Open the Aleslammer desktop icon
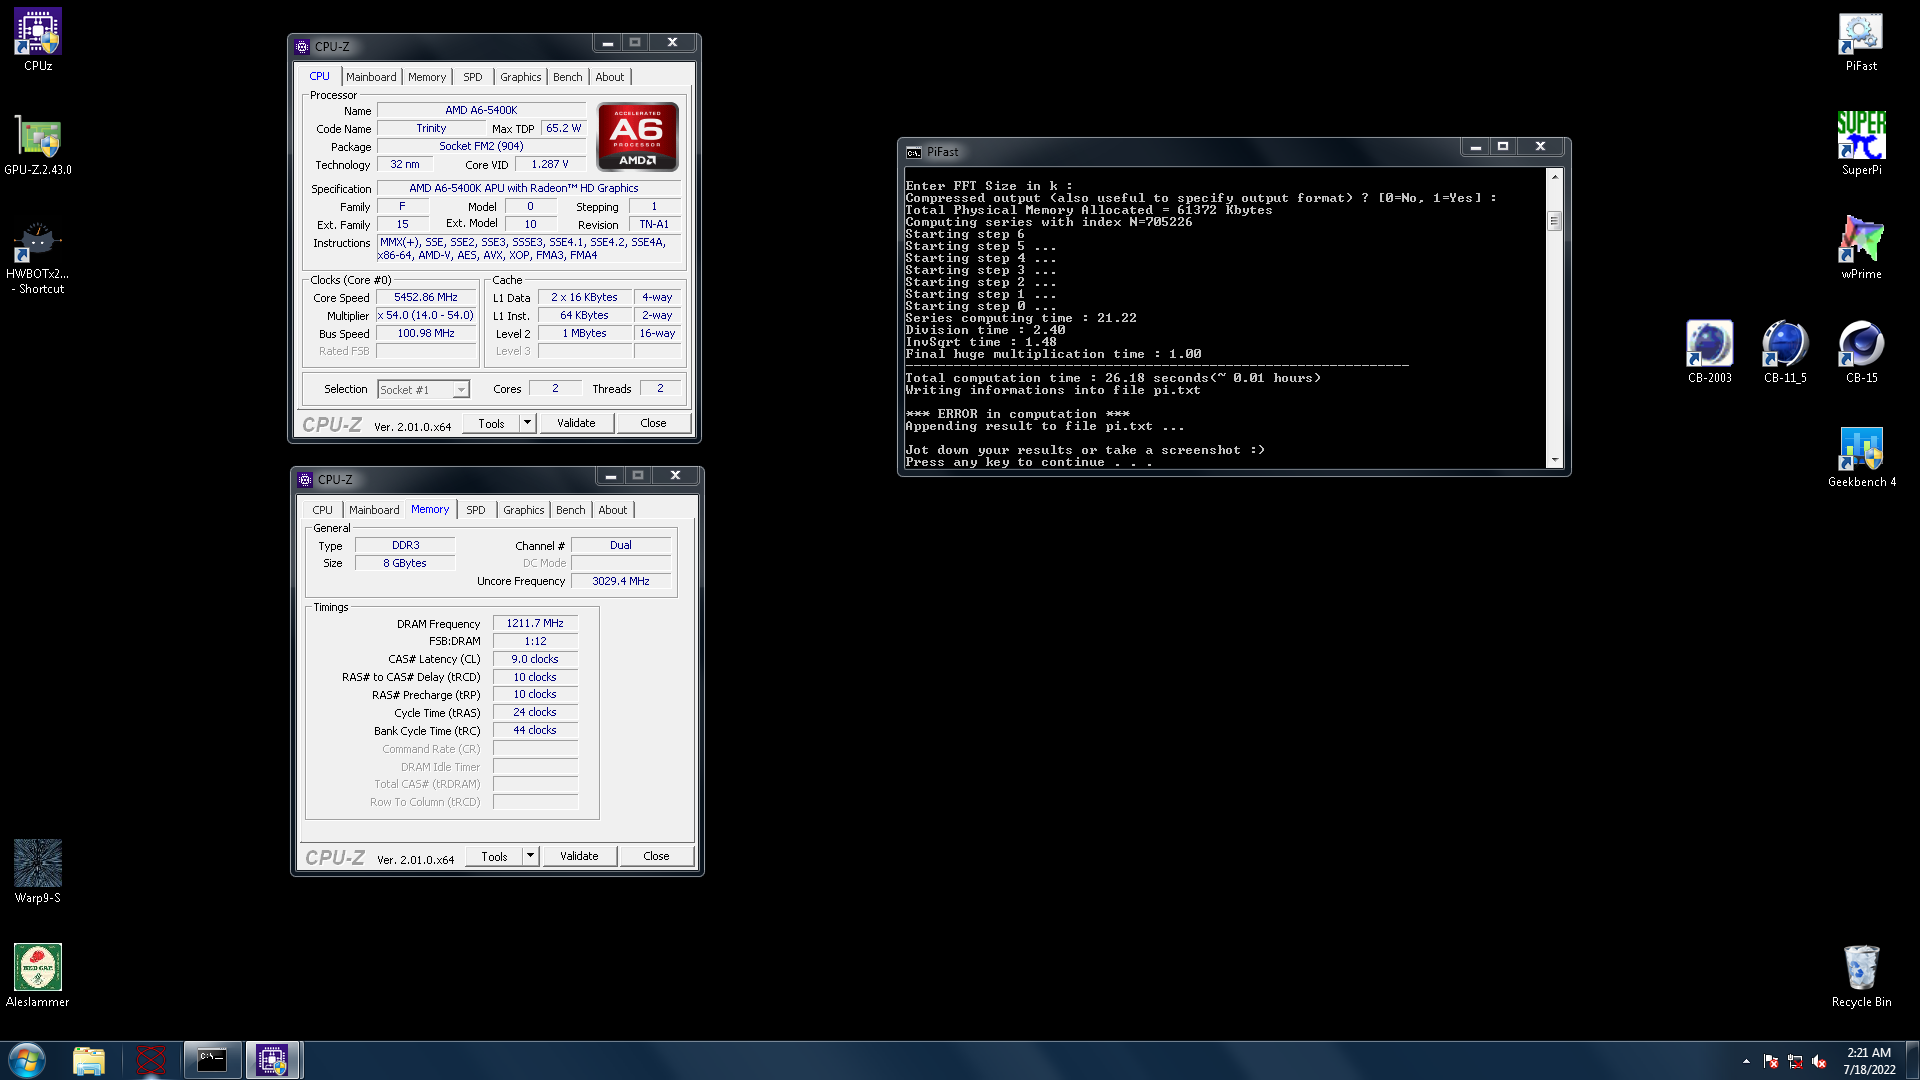 coord(38,976)
